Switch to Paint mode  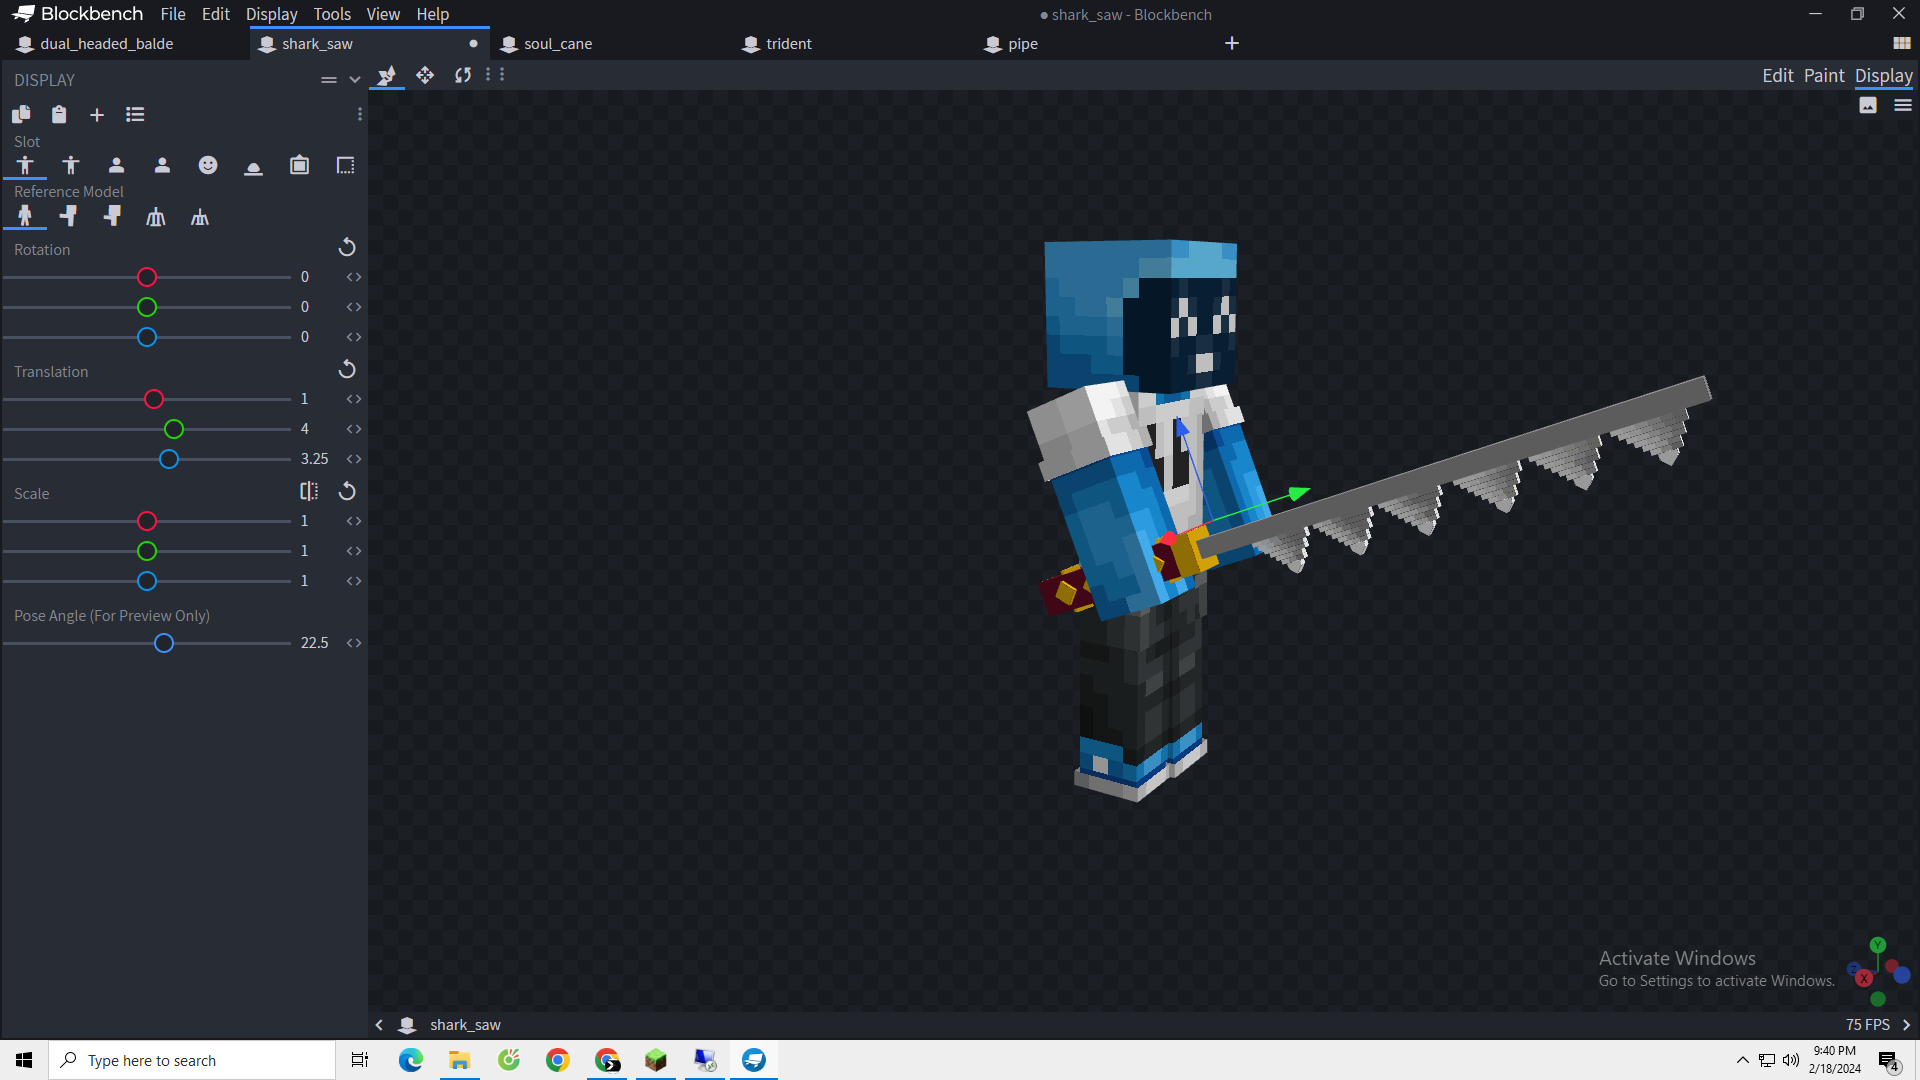[x=1823, y=75]
